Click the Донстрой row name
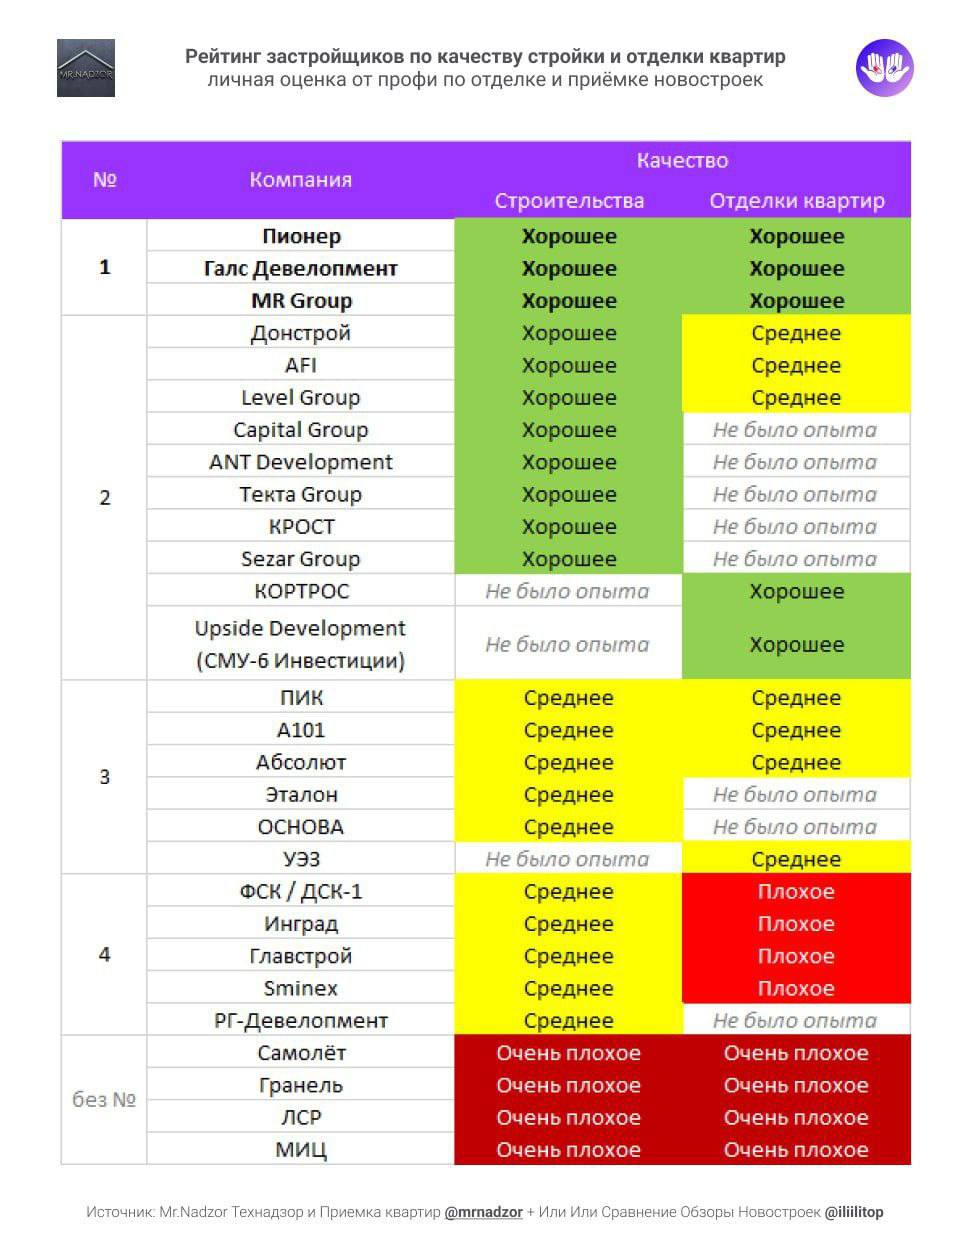This screenshot has width=970, height=1253. coord(301,333)
